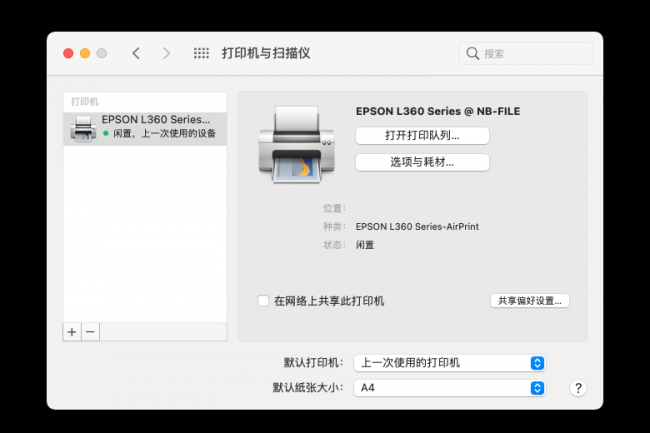The image size is (650, 433).
Task: Click the green idle status dot
Action: (x=106, y=133)
